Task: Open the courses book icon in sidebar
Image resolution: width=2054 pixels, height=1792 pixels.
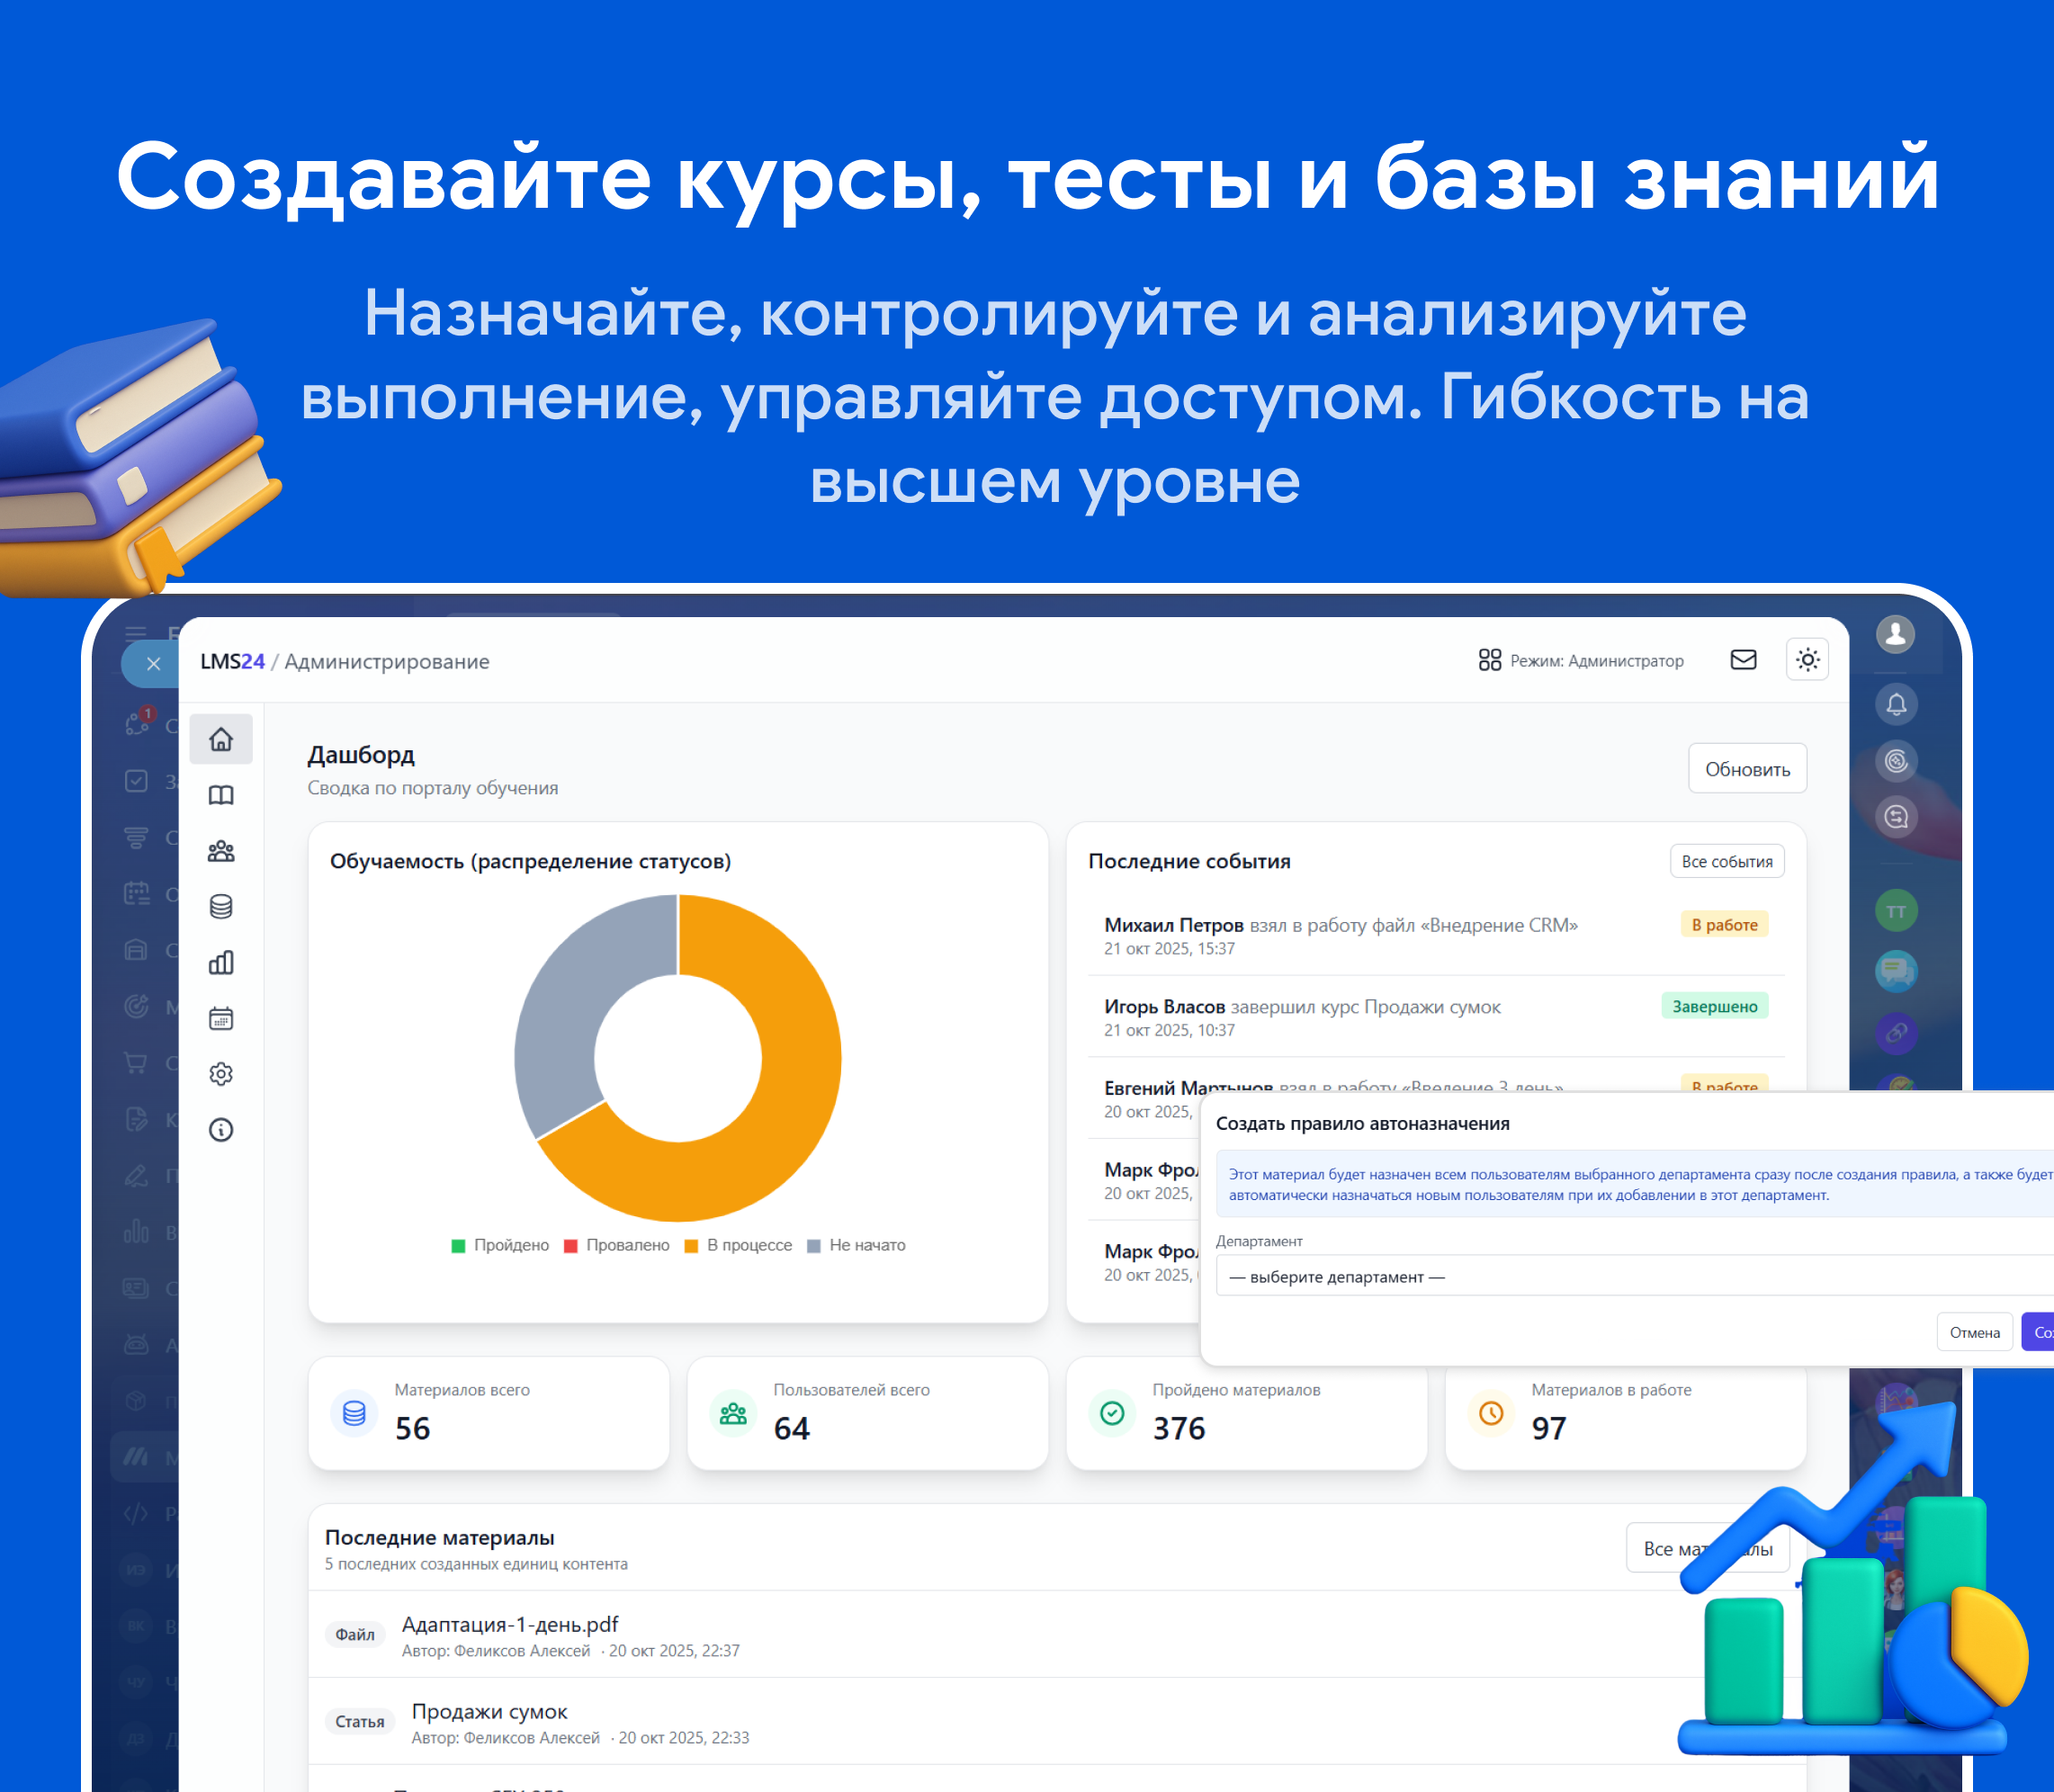Action: [221, 795]
